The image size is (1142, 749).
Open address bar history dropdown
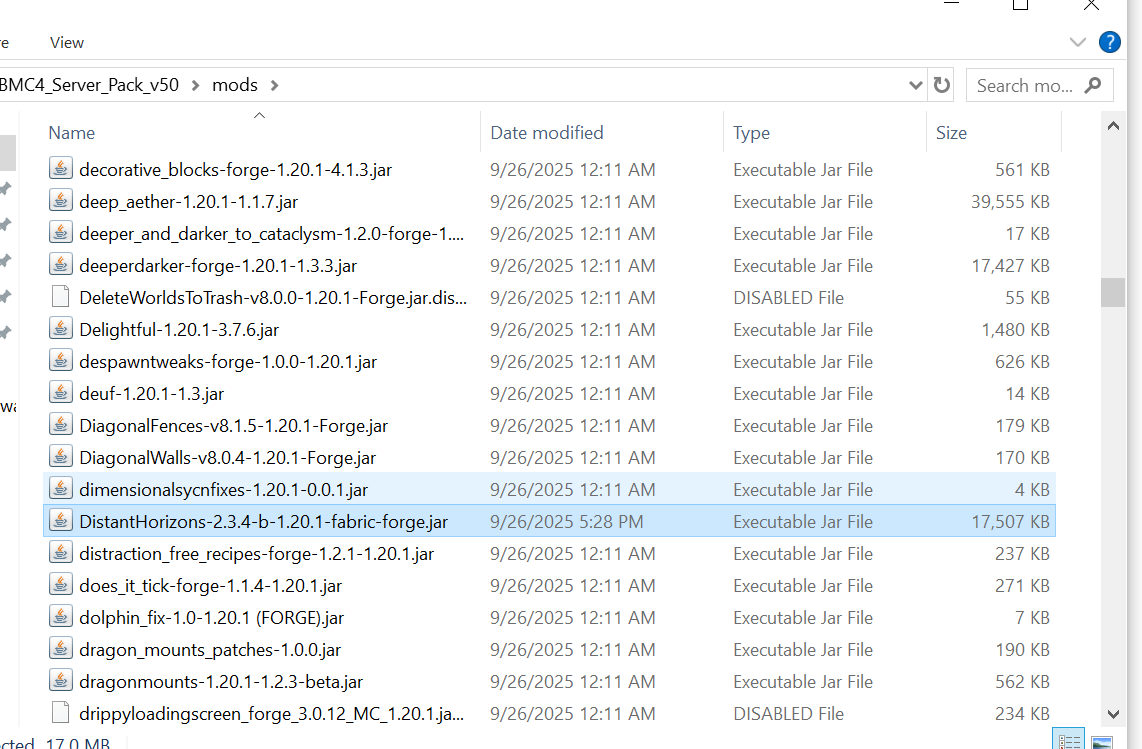coord(915,85)
